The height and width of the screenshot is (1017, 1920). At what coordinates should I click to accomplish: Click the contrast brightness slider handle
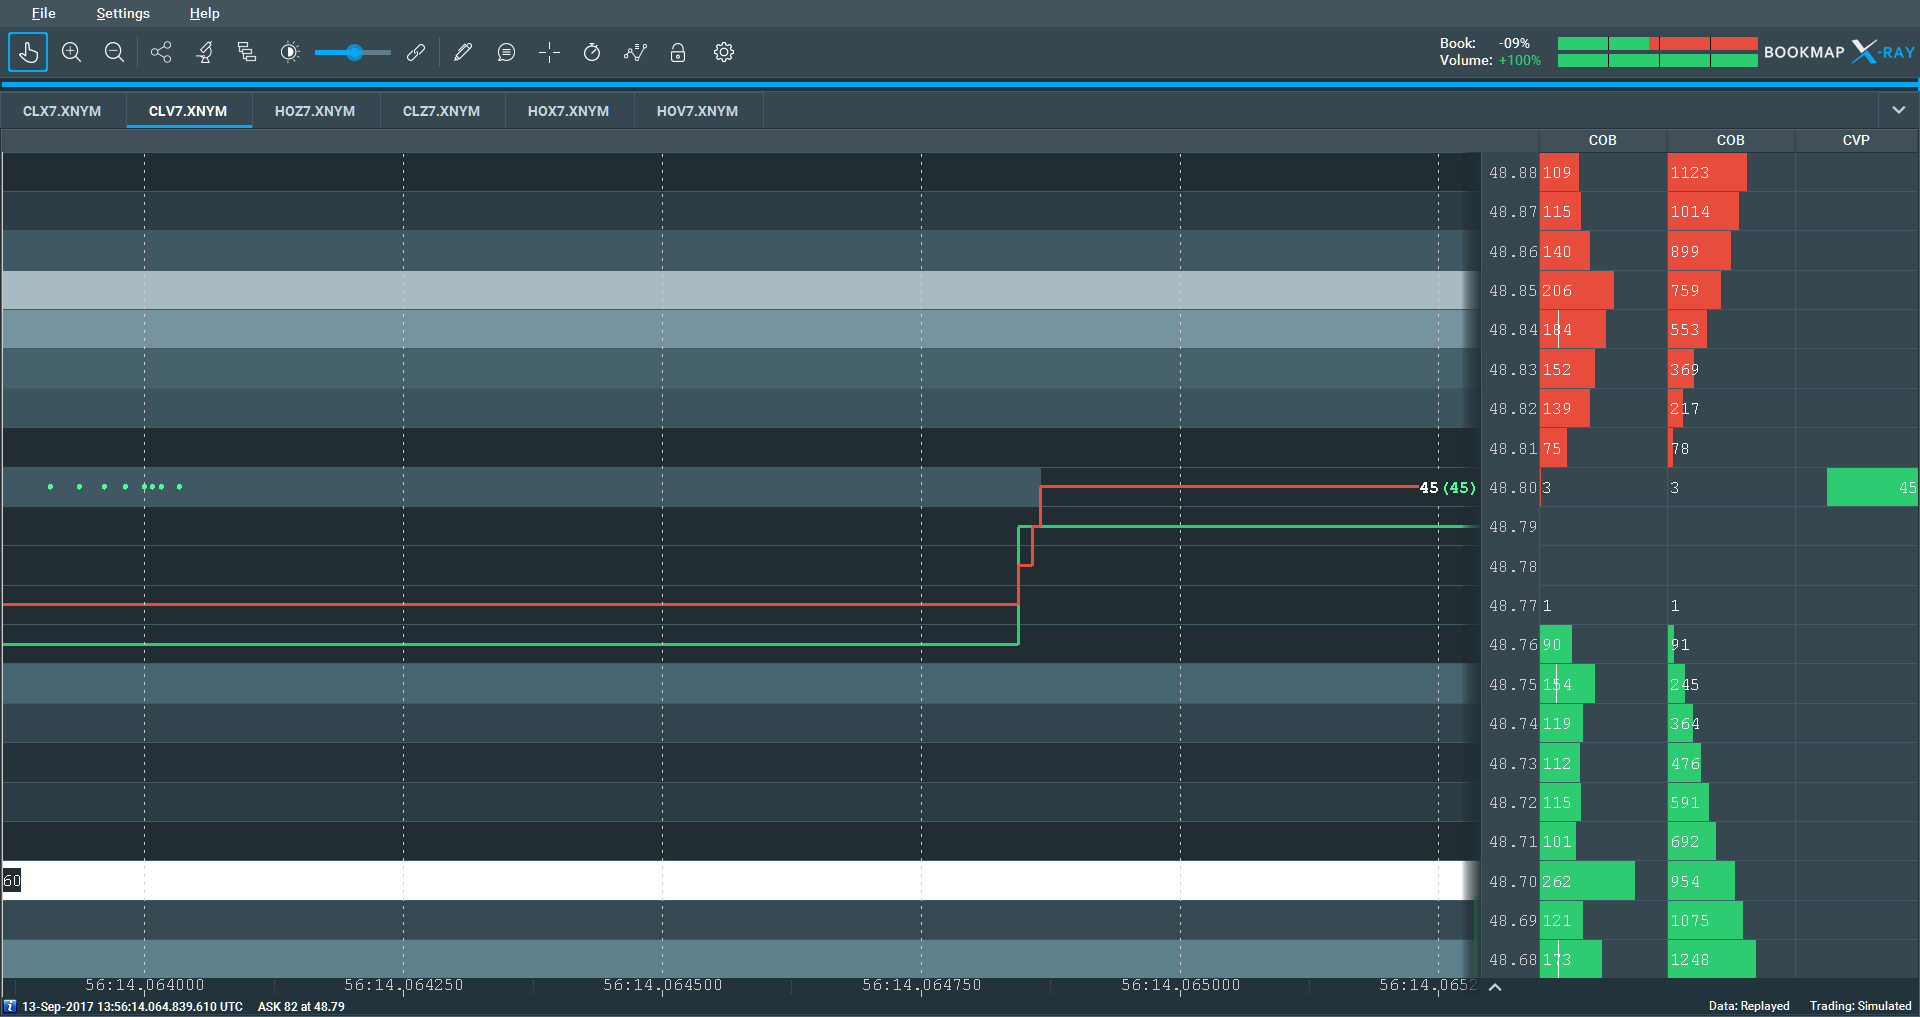coord(354,52)
